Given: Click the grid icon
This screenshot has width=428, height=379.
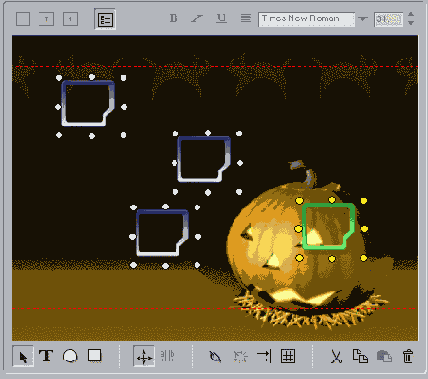Looking at the screenshot, I should click(288, 356).
